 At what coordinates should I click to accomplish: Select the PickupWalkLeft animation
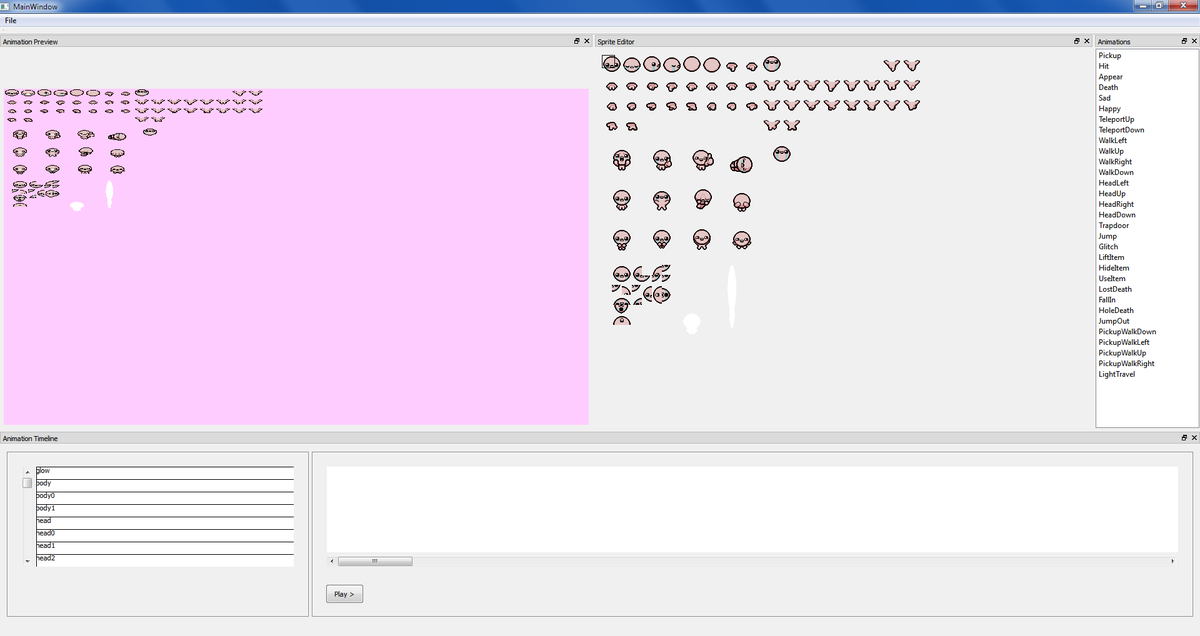pos(1146,342)
